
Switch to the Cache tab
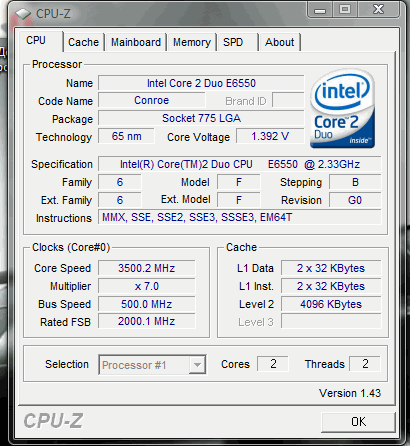84,42
